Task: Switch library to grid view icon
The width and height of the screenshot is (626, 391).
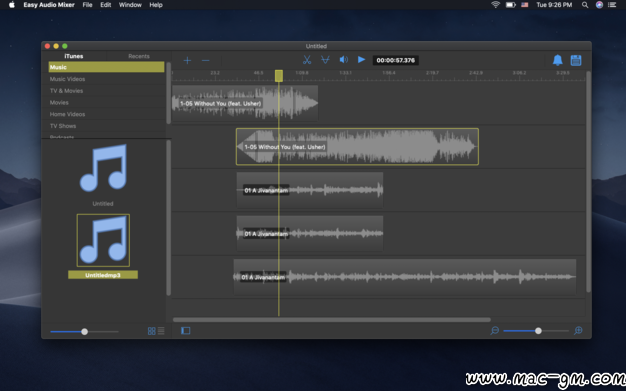Action: (x=151, y=331)
